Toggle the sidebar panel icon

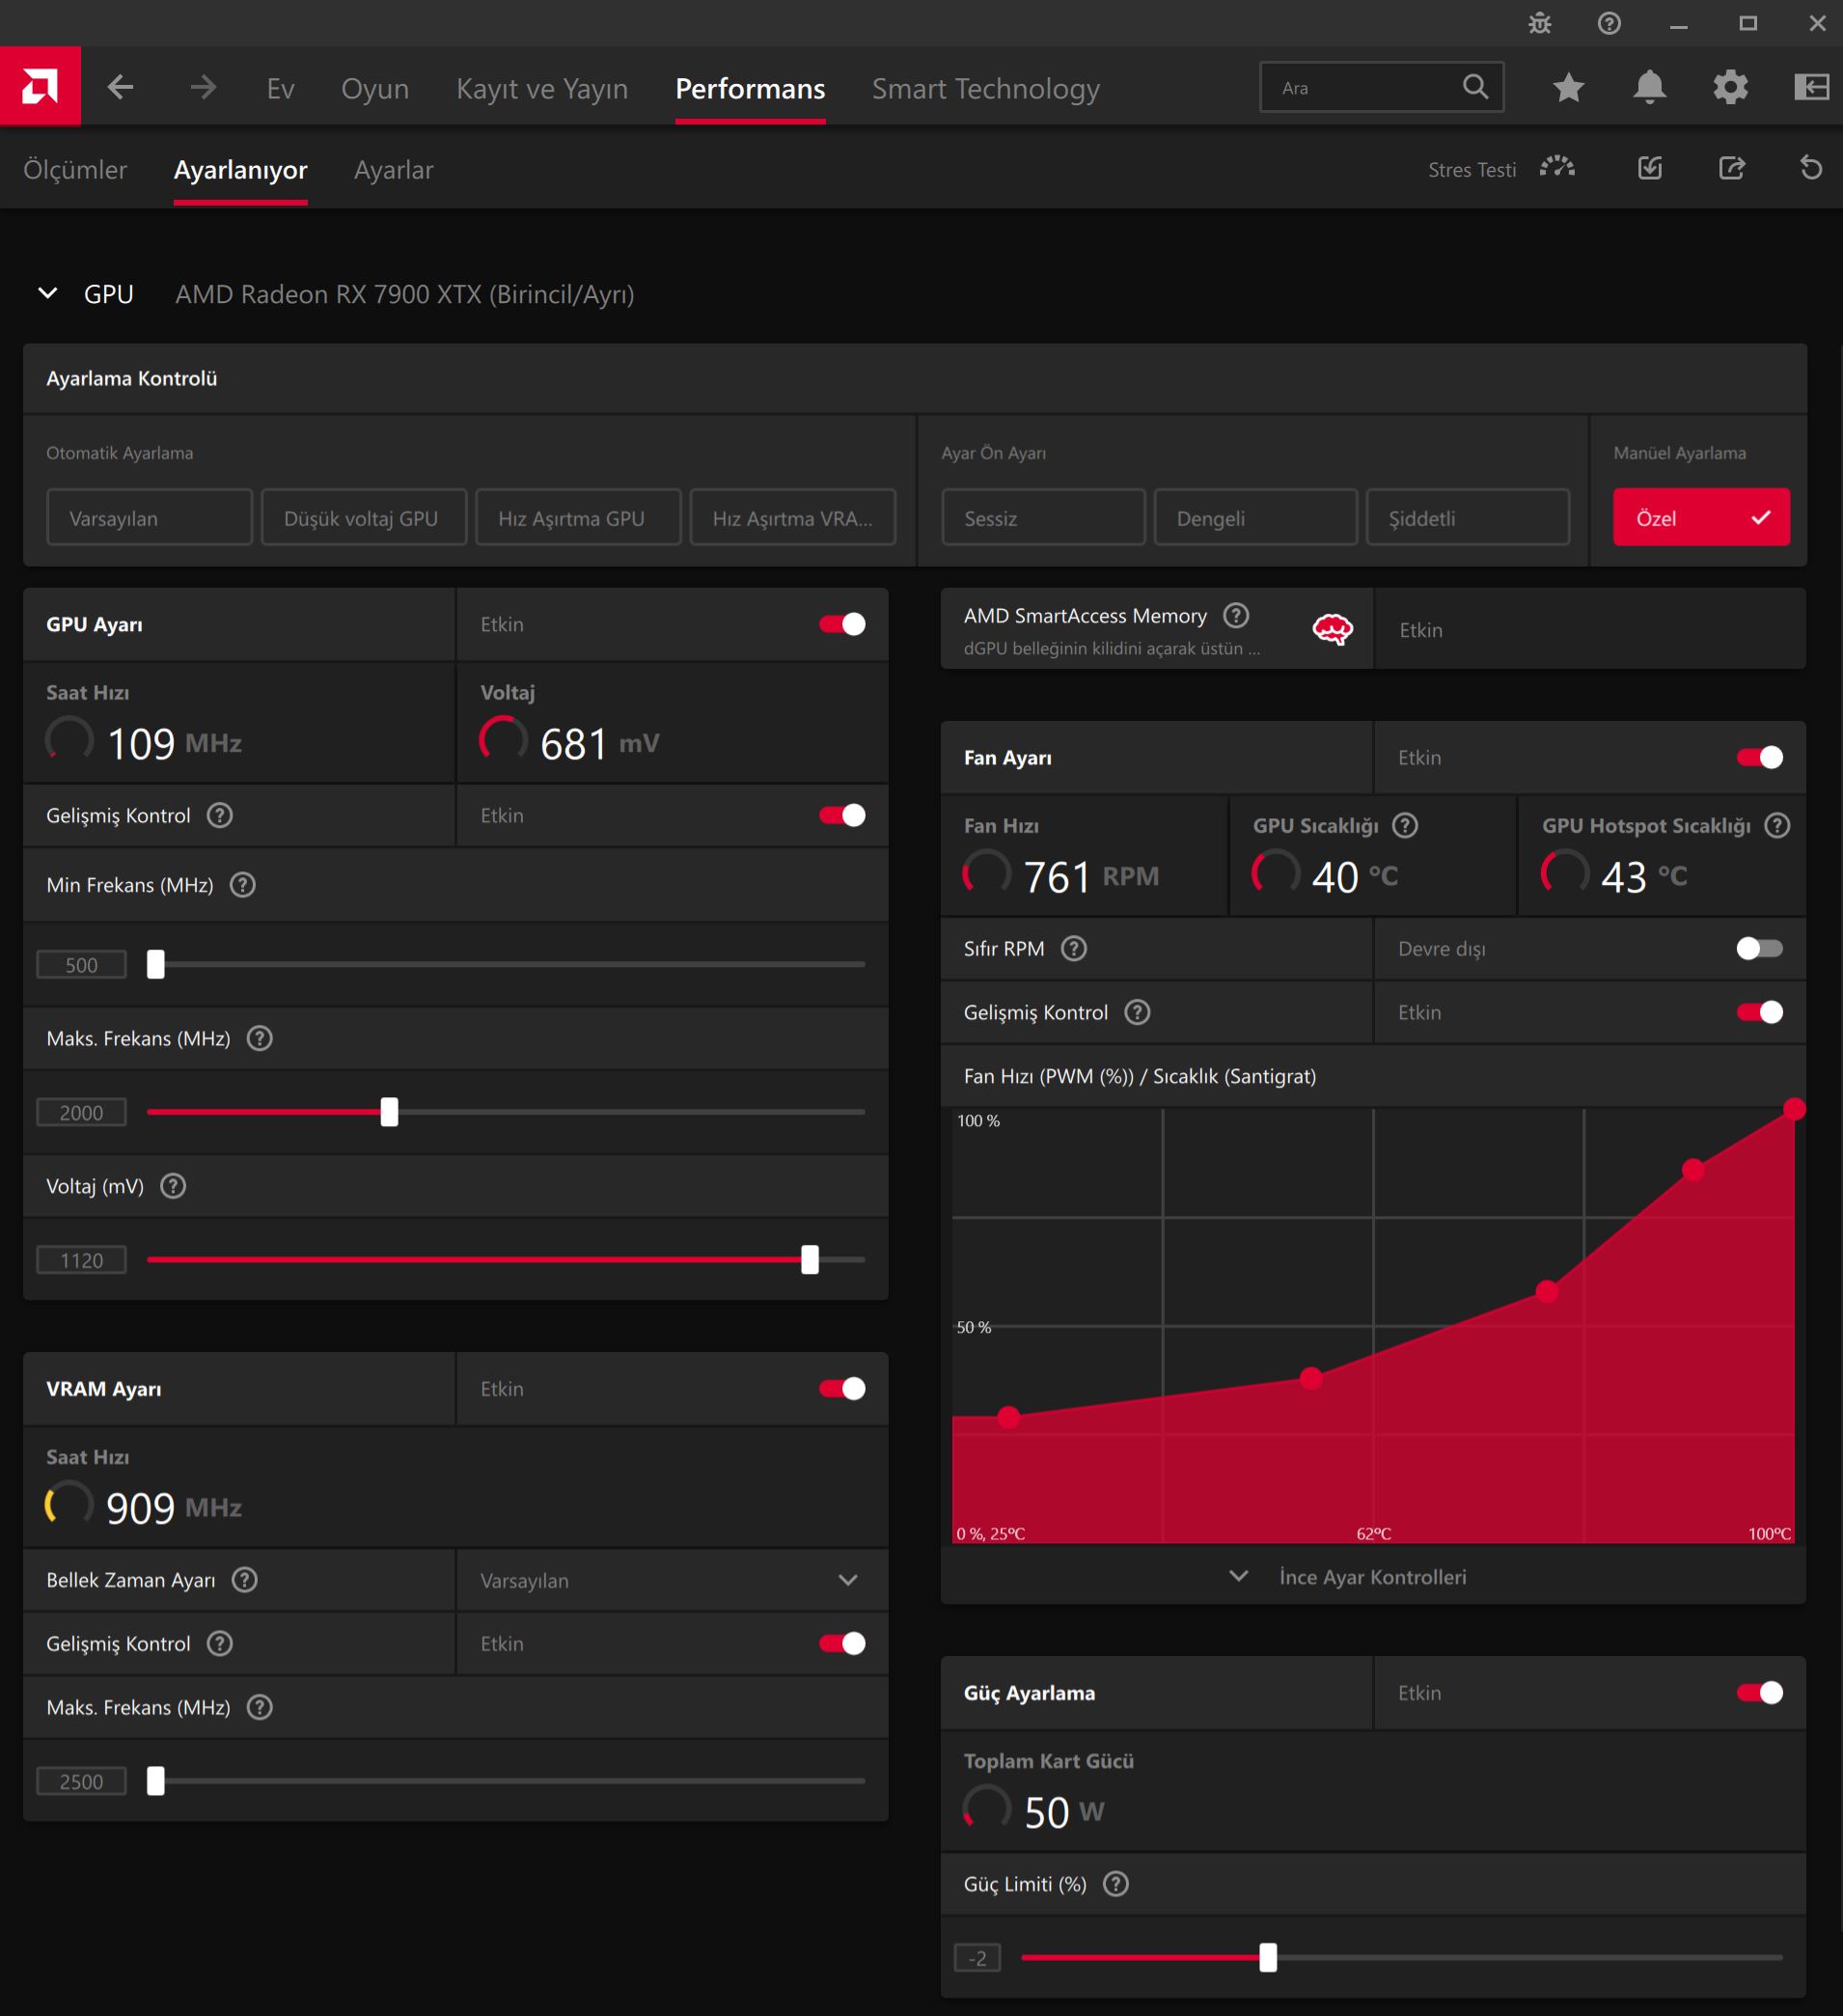pos(1811,88)
